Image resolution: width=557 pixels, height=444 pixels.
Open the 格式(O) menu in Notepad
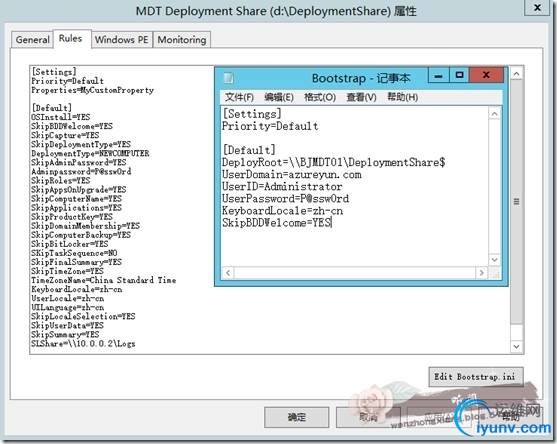[320, 97]
